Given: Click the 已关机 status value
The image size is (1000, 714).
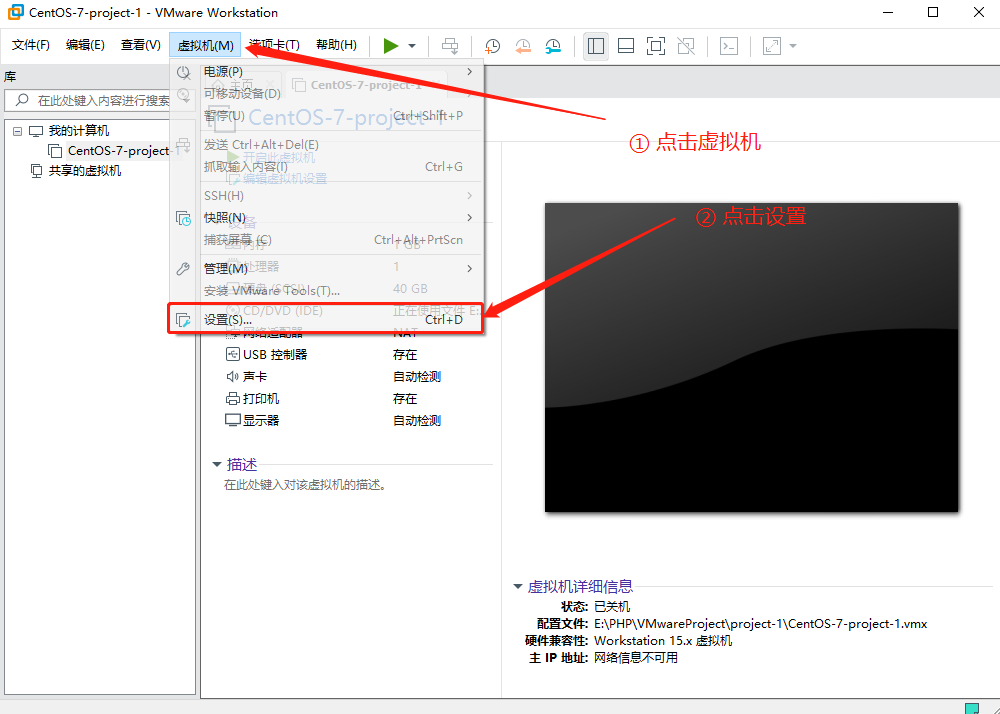Looking at the screenshot, I should click(x=612, y=606).
